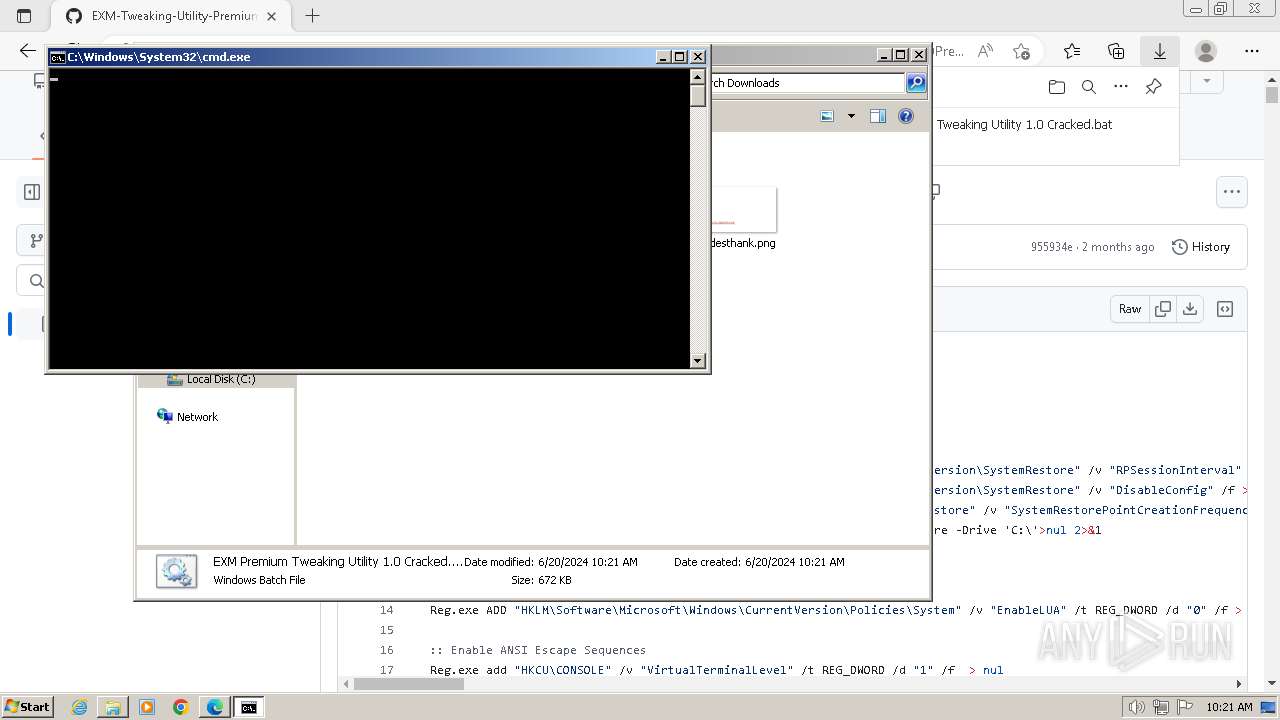Open Edge tab actions menu icon

pos(24,16)
